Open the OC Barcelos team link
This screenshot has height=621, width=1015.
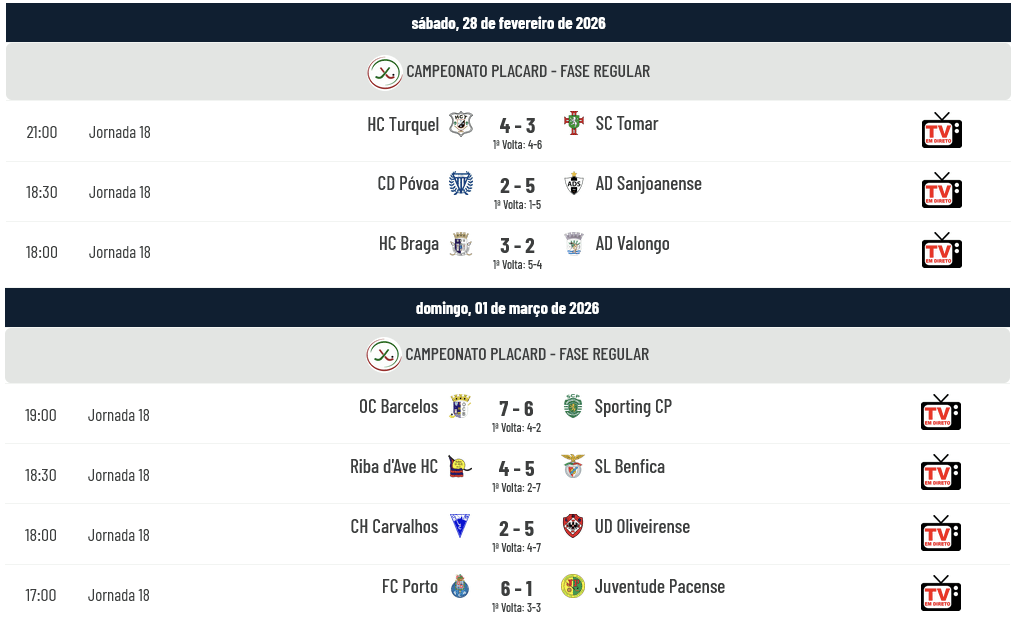tap(398, 406)
